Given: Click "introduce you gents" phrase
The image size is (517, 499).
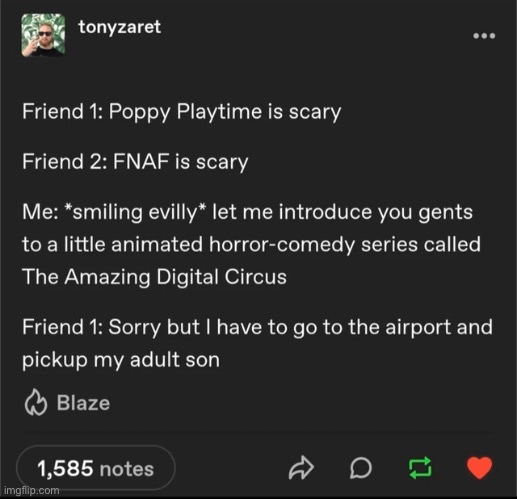Looking at the screenshot, I should (x=376, y=212).
